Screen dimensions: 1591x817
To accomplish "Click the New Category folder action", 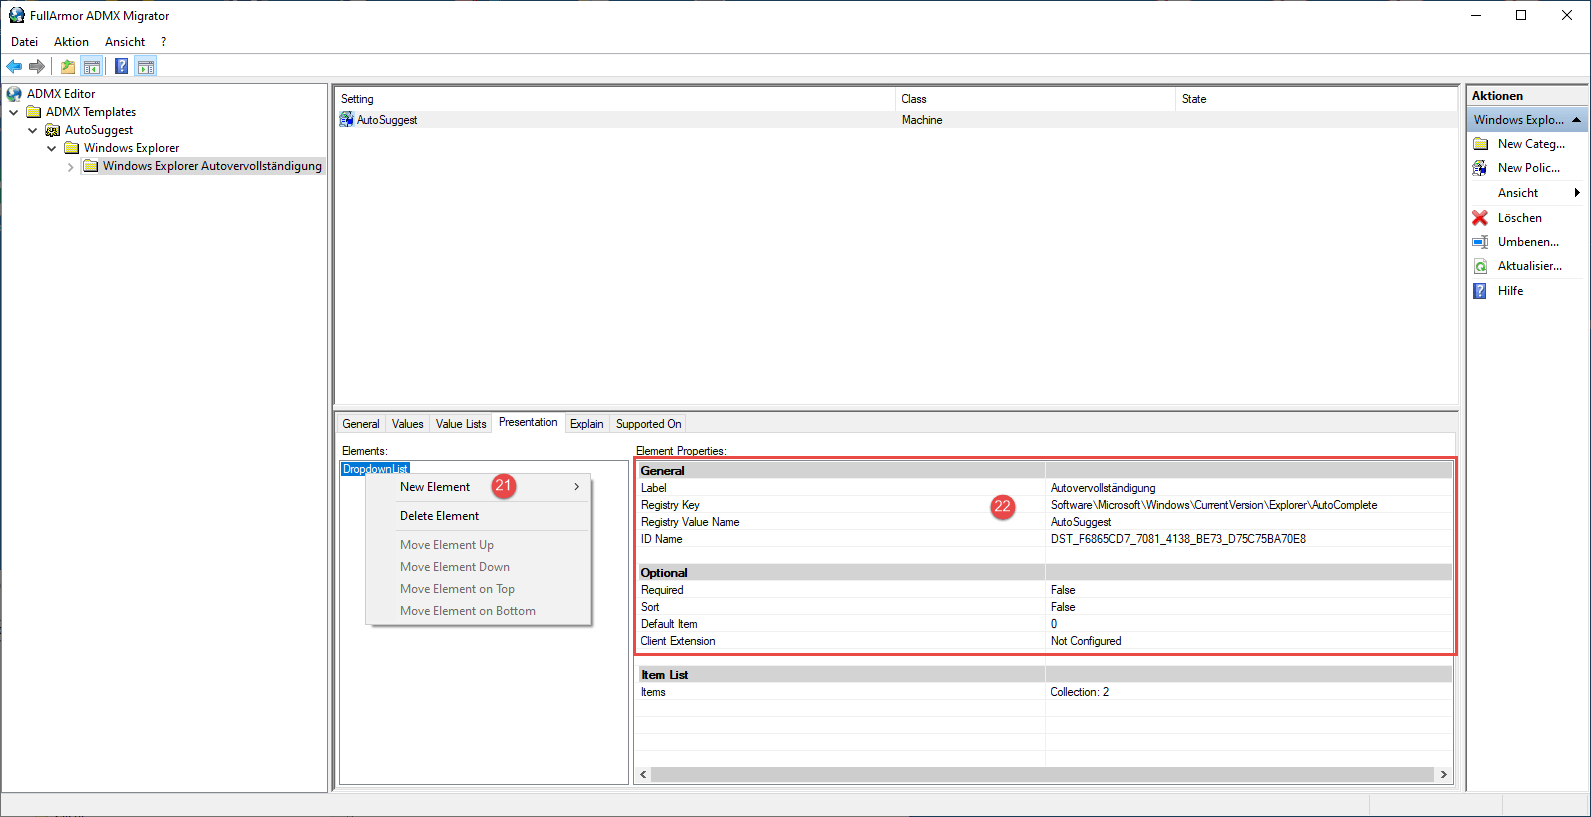I will point(1480,144).
